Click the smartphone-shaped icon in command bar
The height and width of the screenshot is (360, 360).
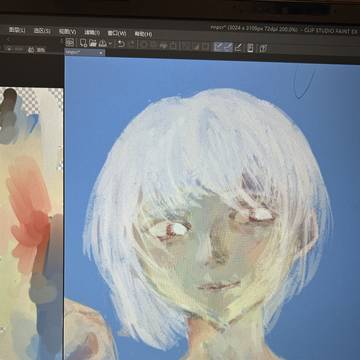pos(250,48)
